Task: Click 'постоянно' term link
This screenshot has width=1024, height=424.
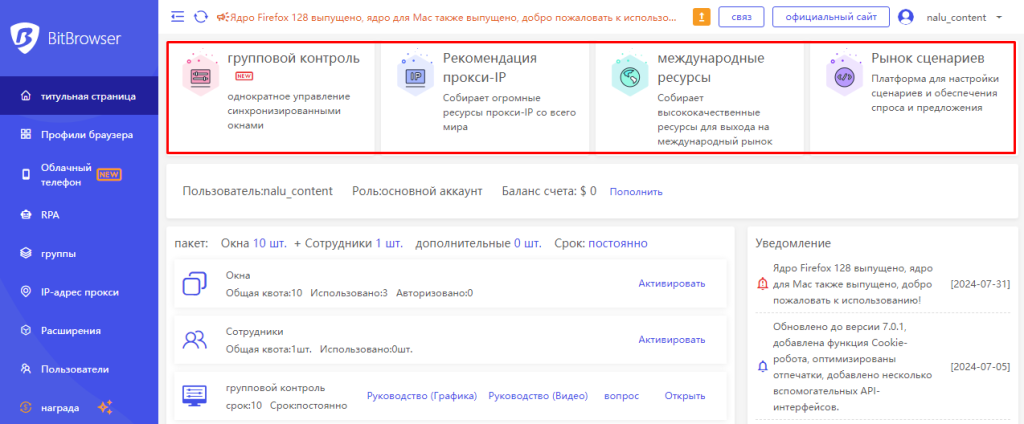Action: tap(618, 243)
